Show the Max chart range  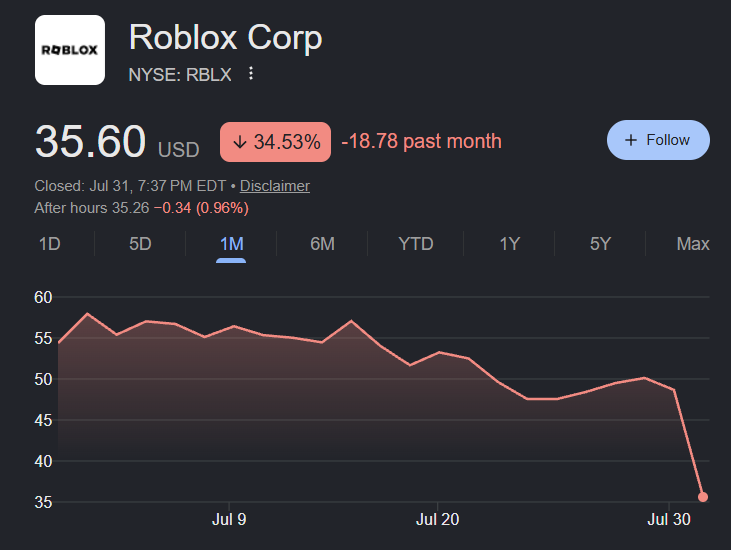click(x=693, y=244)
